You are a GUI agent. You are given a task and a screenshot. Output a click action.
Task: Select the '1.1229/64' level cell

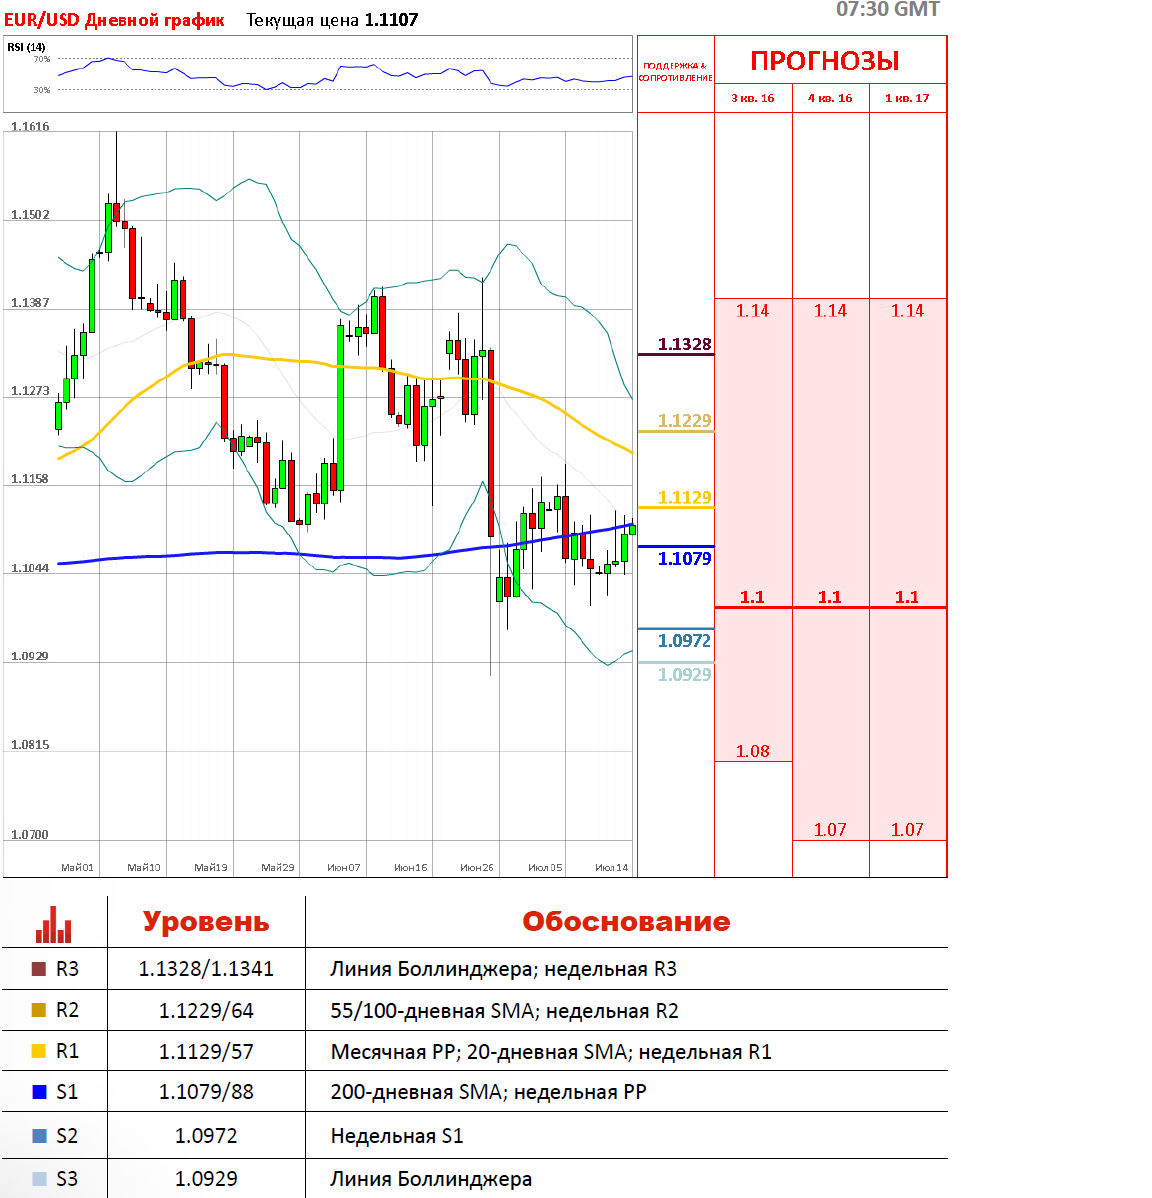pos(206,1011)
